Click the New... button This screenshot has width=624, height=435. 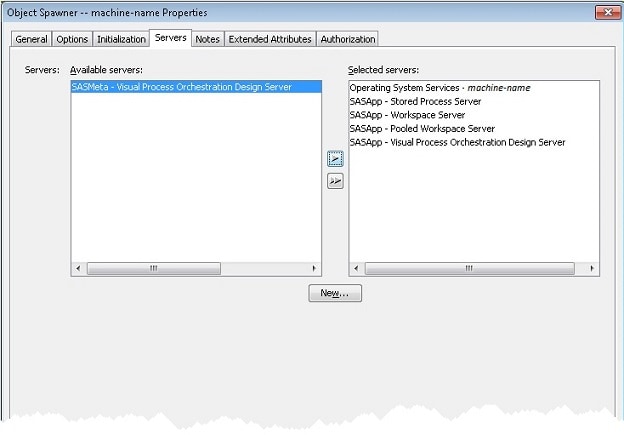[x=335, y=293]
